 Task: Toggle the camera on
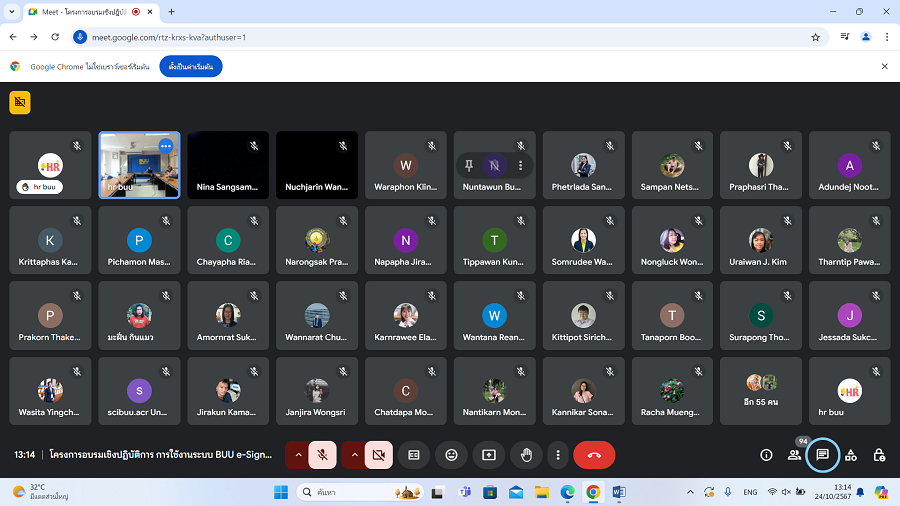[x=378, y=455]
